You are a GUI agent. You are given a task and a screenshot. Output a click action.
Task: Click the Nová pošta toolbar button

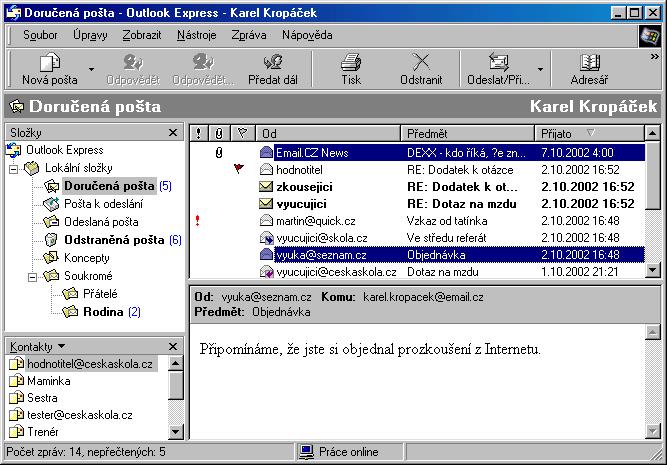(50, 69)
